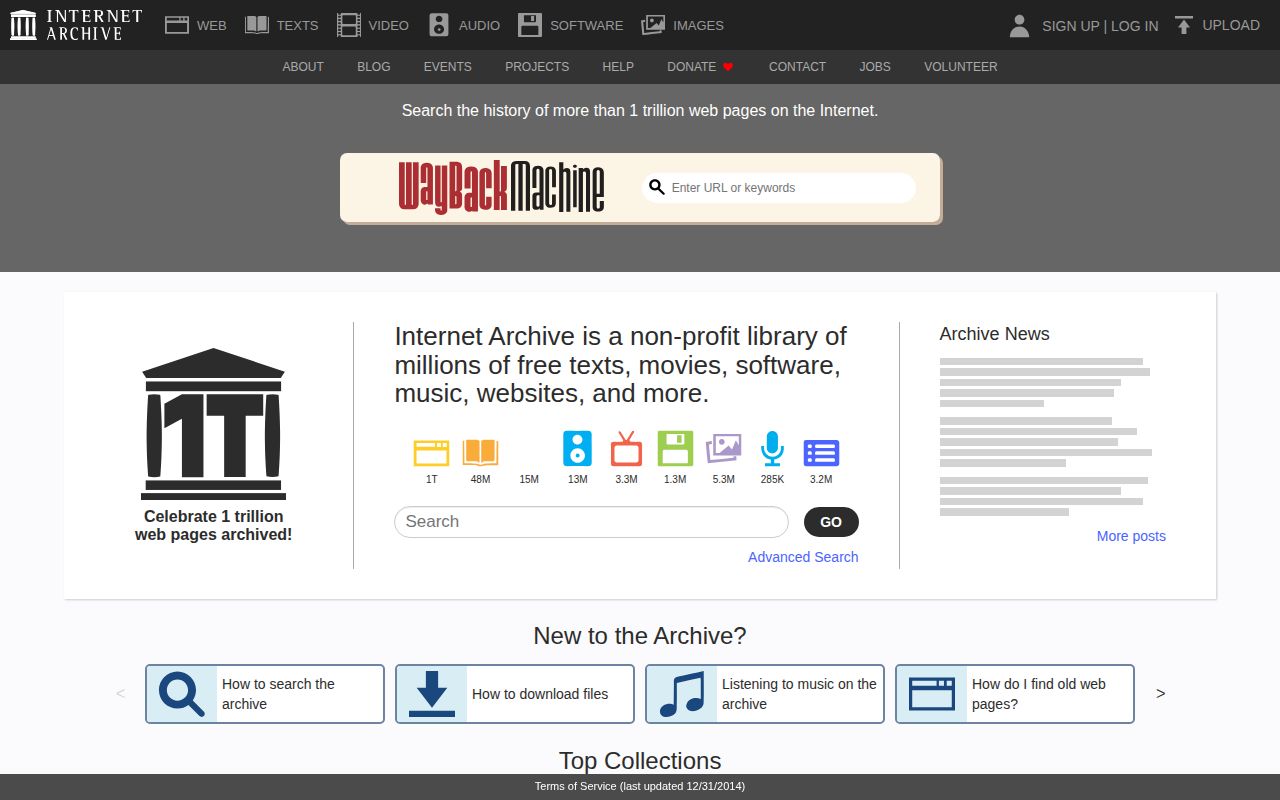Go back in the carousel with the left arrow
The height and width of the screenshot is (800, 1280).
tap(120, 693)
